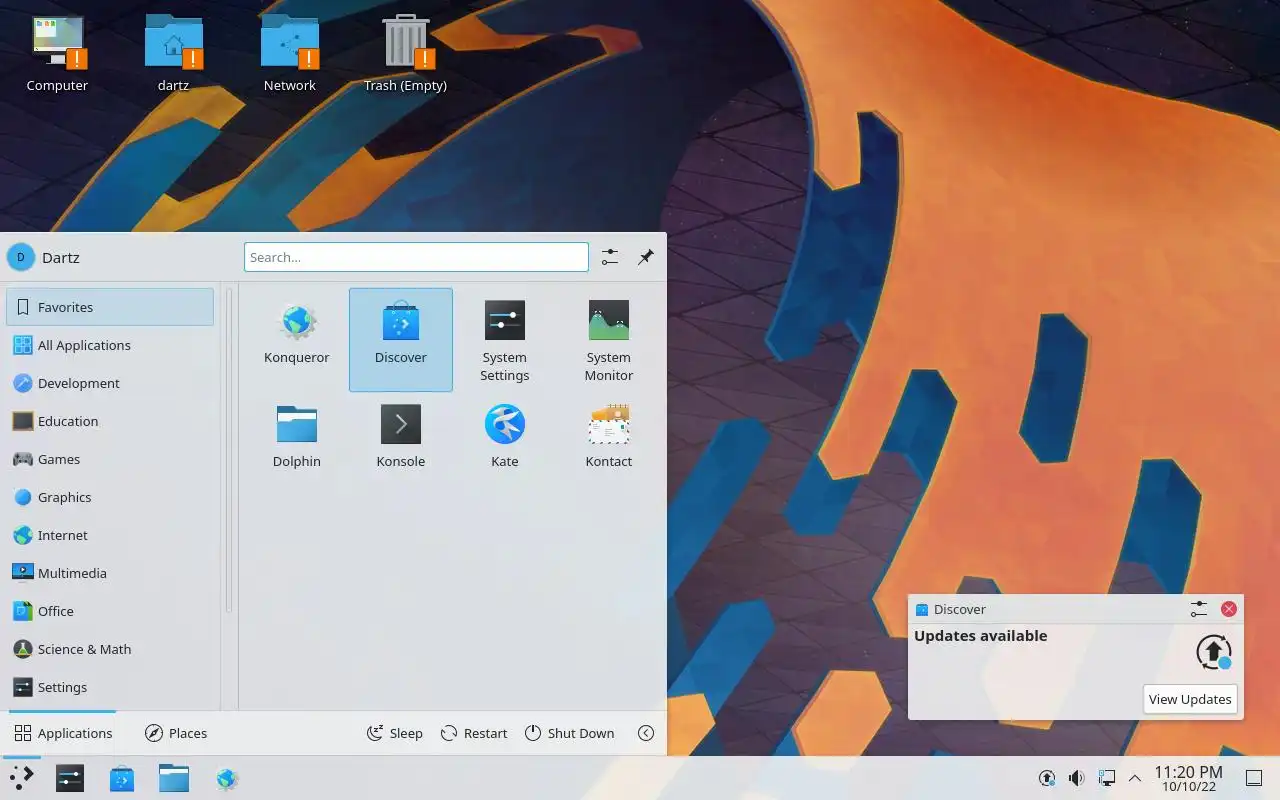
Task: Click Updates available notification text
Action: coord(980,636)
